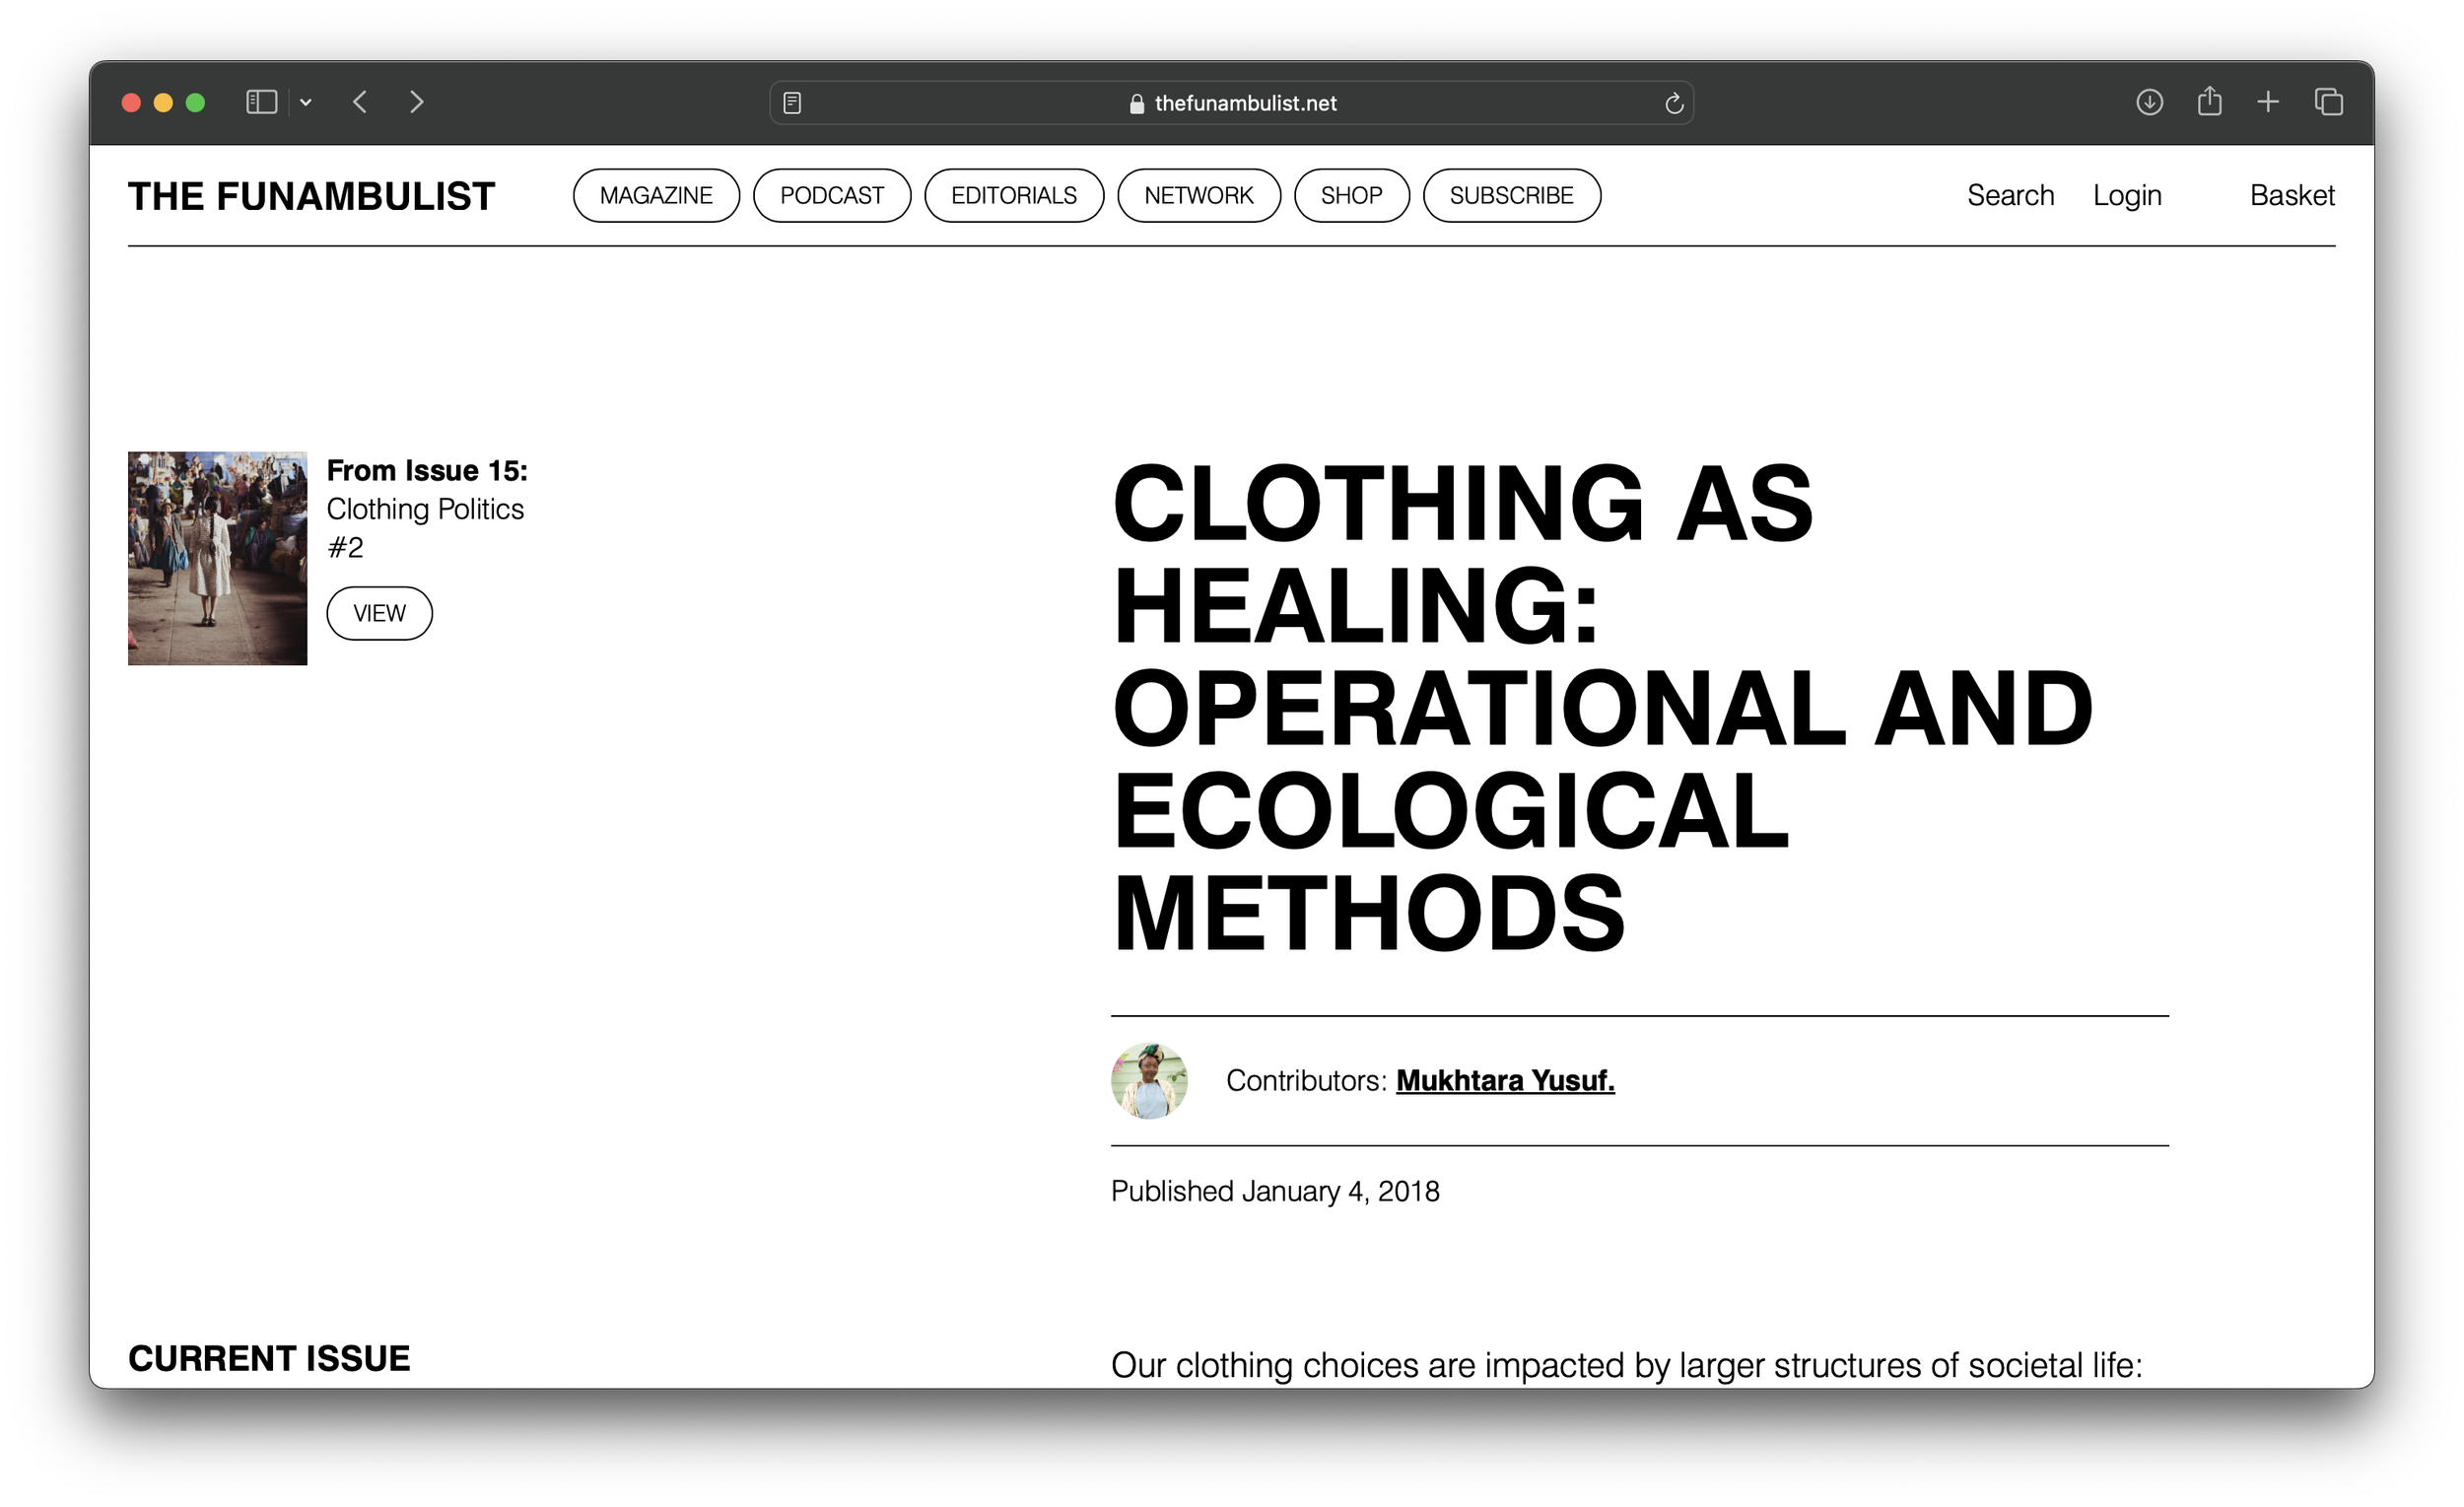Screen dimensions: 2464x1507
Task: Show downloads with the download icon
Action: [x=2149, y=102]
